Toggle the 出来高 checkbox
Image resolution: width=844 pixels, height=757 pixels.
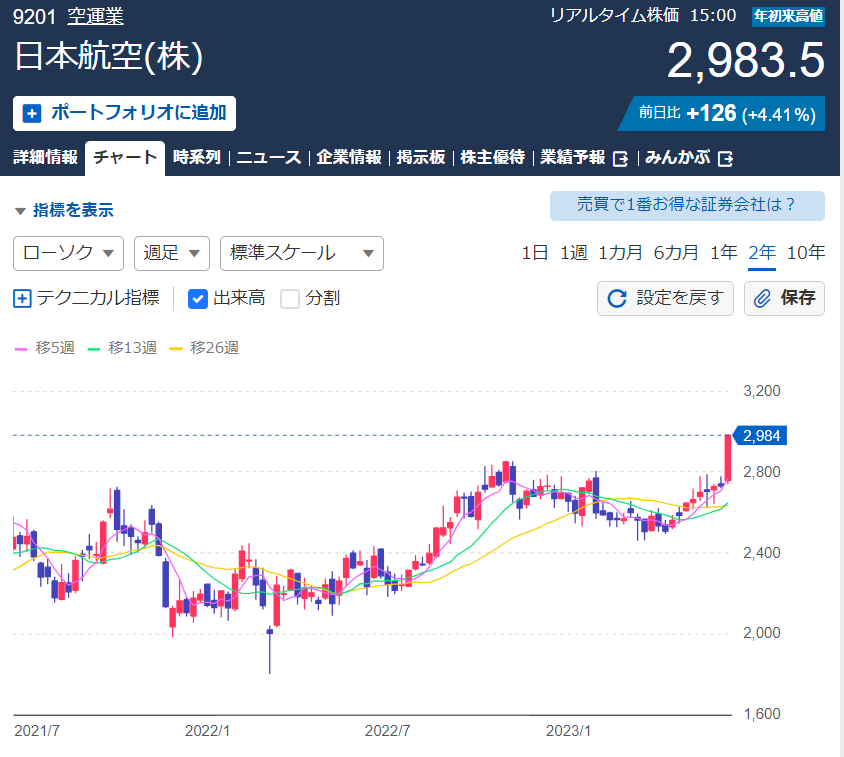pyautogui.click(x=198, y=298)
